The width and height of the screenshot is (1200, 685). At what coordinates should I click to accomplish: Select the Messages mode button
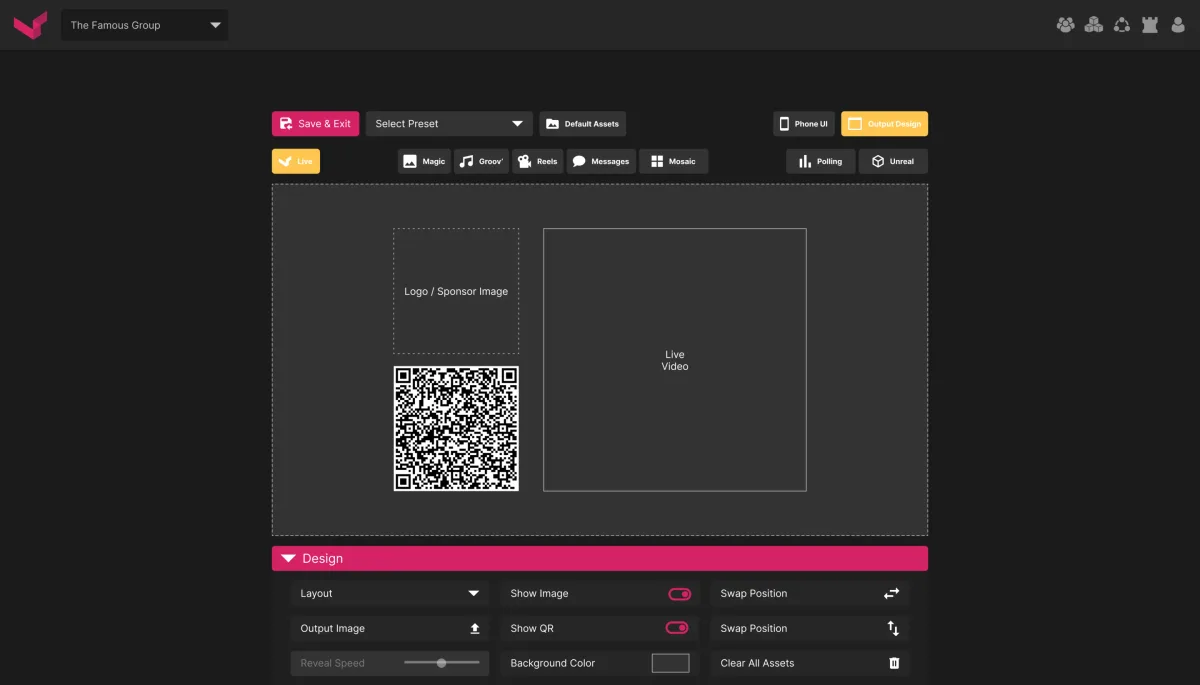(x=601, y=161)
